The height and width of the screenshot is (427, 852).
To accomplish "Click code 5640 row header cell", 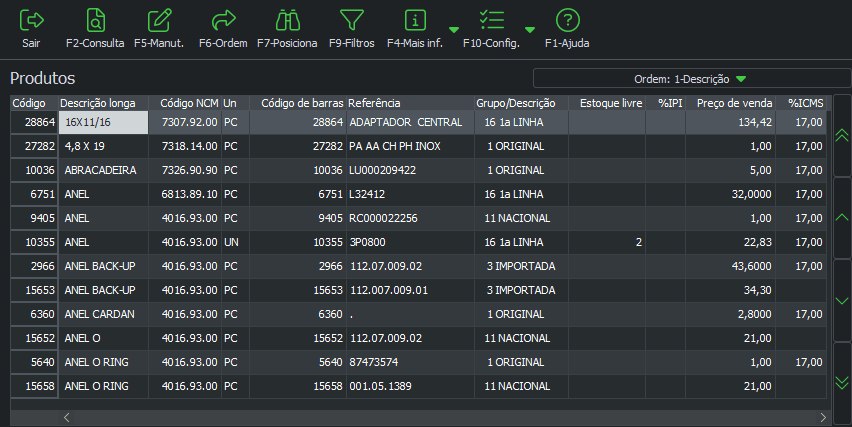I will tap(34, 362).
